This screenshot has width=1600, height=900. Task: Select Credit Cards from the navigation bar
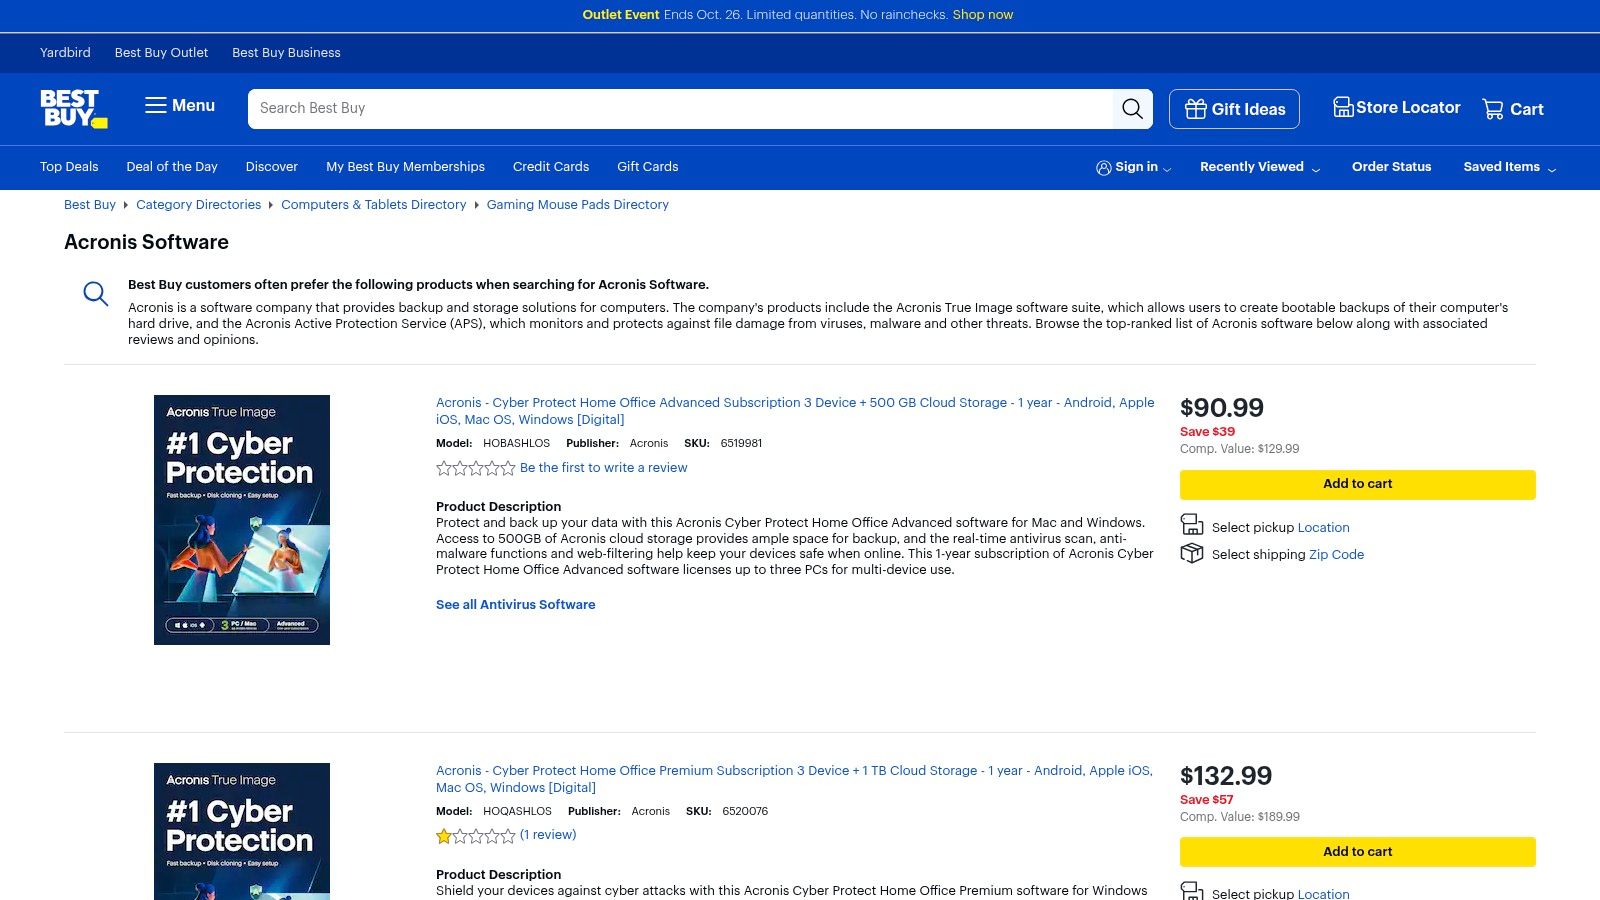[550, 167]
